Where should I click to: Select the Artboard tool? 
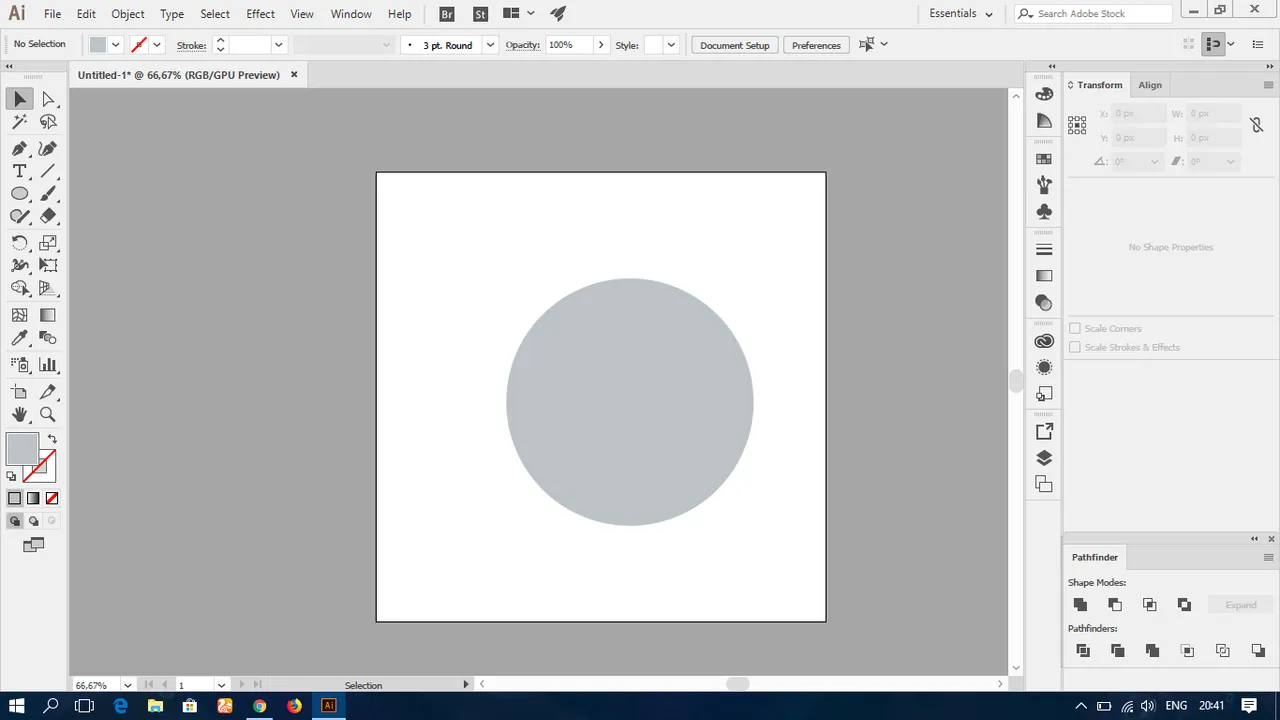tap(19, 392)
